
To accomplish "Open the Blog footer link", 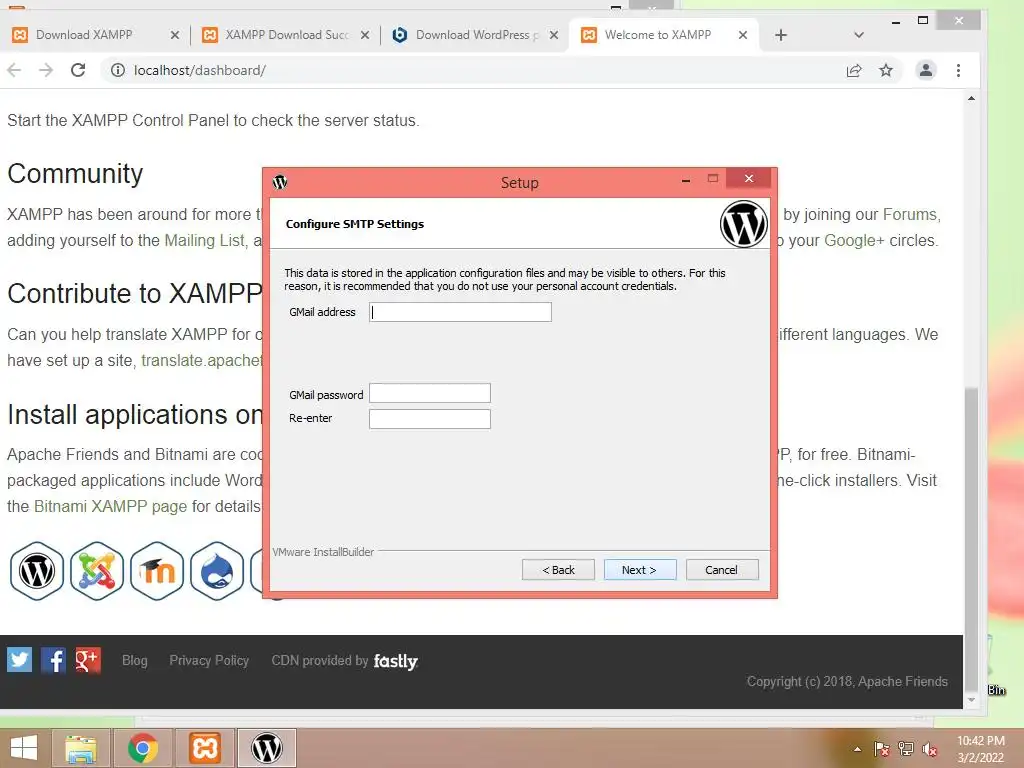I will tap(135, 660).
